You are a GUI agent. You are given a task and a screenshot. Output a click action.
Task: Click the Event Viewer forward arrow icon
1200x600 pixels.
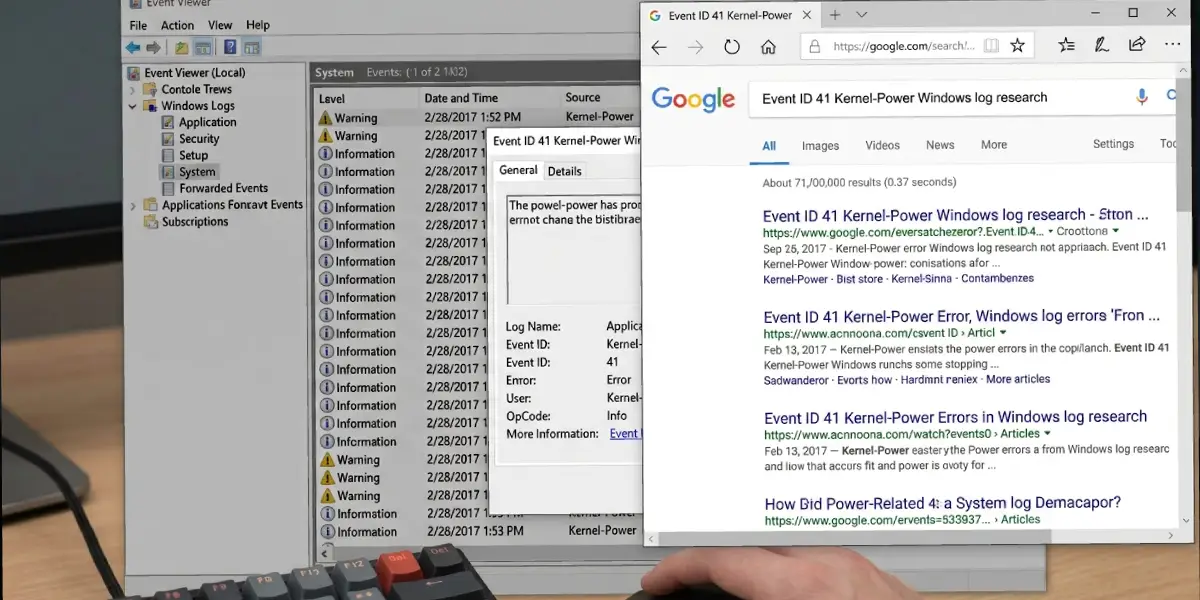[154, 47]
